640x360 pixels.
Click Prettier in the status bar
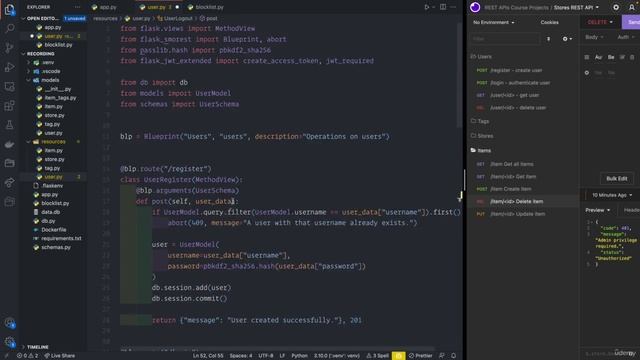tap(420, 356)
